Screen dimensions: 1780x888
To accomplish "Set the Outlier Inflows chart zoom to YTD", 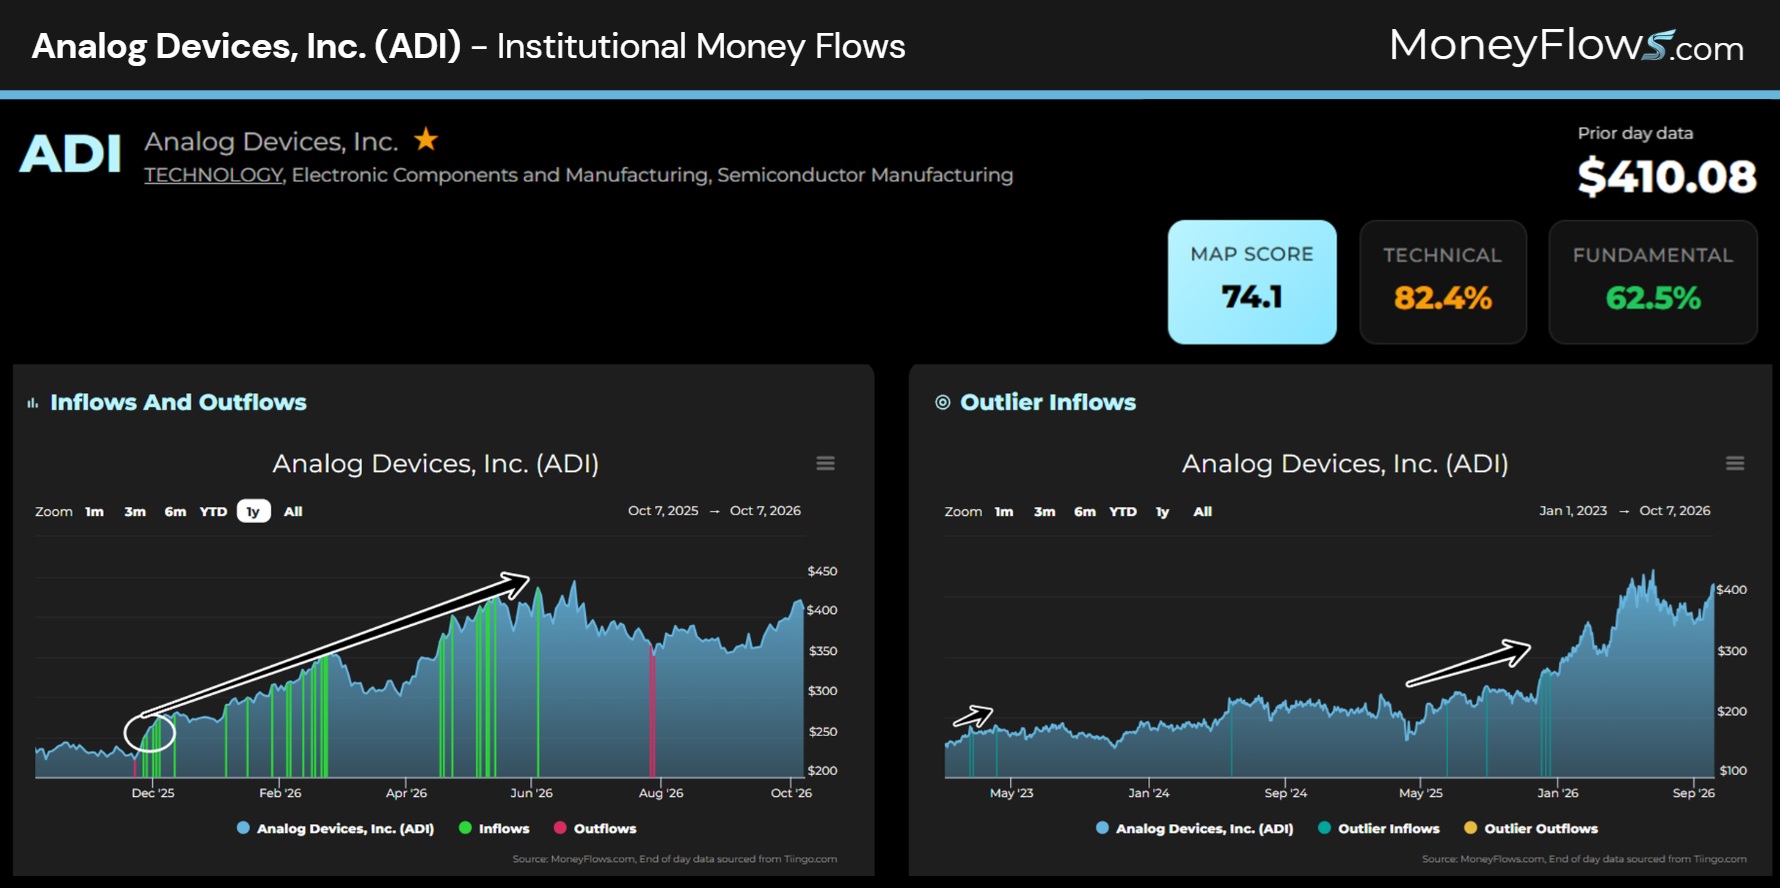I will click(x=1123, y=511).
